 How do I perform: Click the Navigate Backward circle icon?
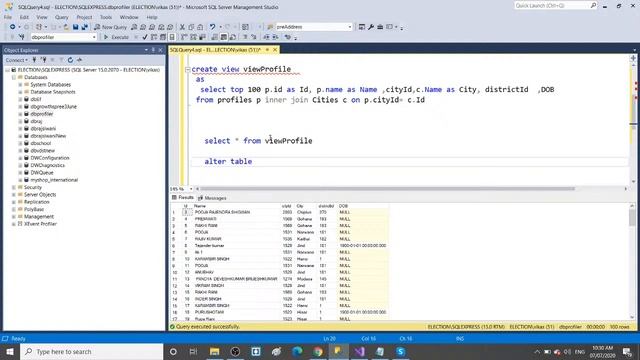pos(13,27)
